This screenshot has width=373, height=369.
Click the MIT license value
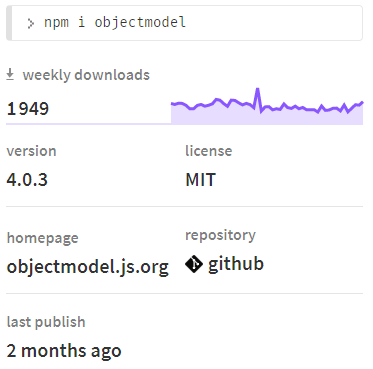[201, 180]
